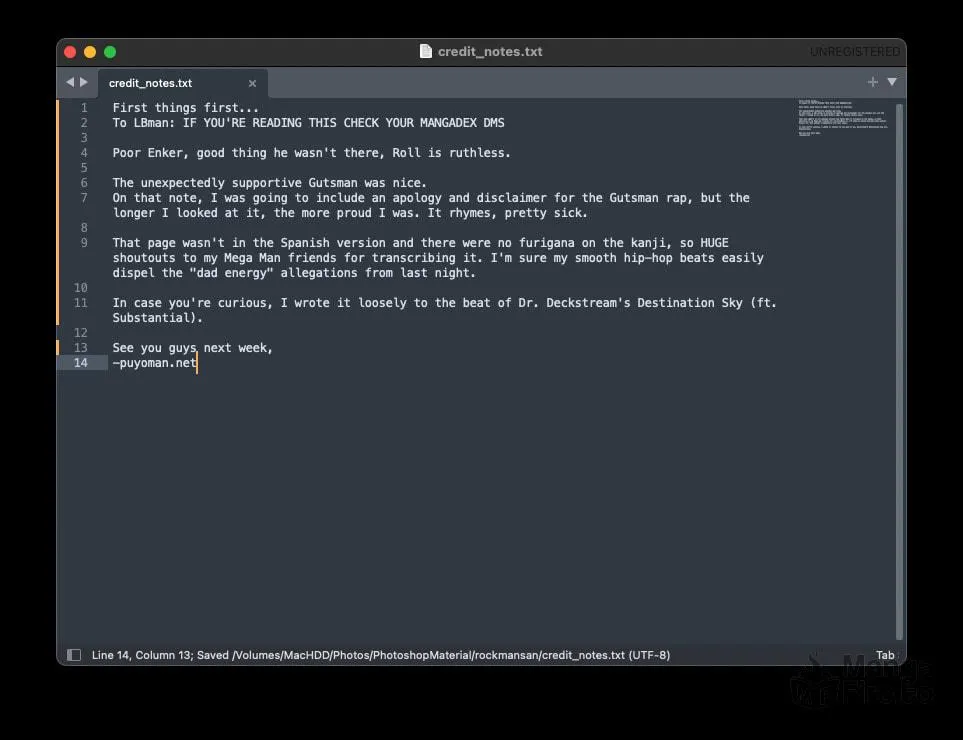Click the forward tab navigation arrow
Viewport: 963px width, 740px height.
(84, 82)
